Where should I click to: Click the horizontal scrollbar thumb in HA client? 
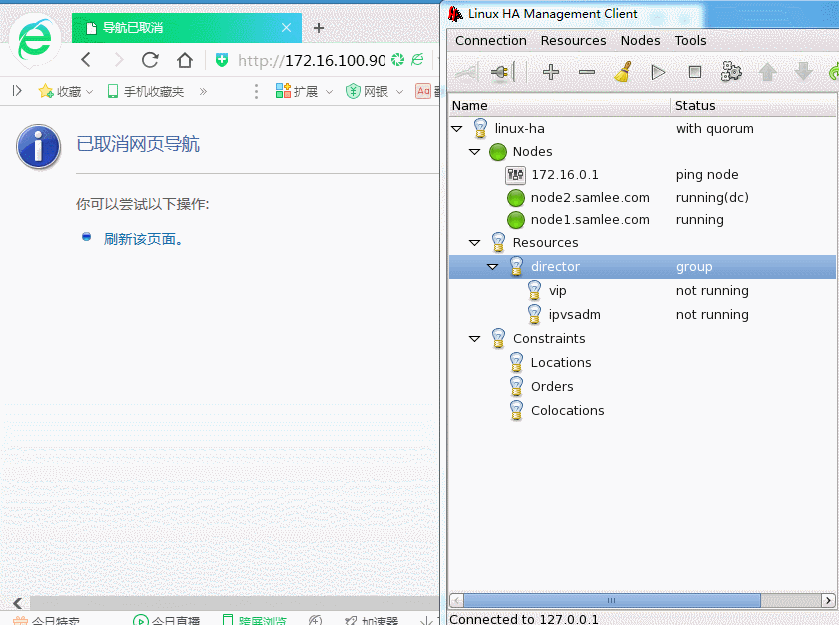[612, 600]
